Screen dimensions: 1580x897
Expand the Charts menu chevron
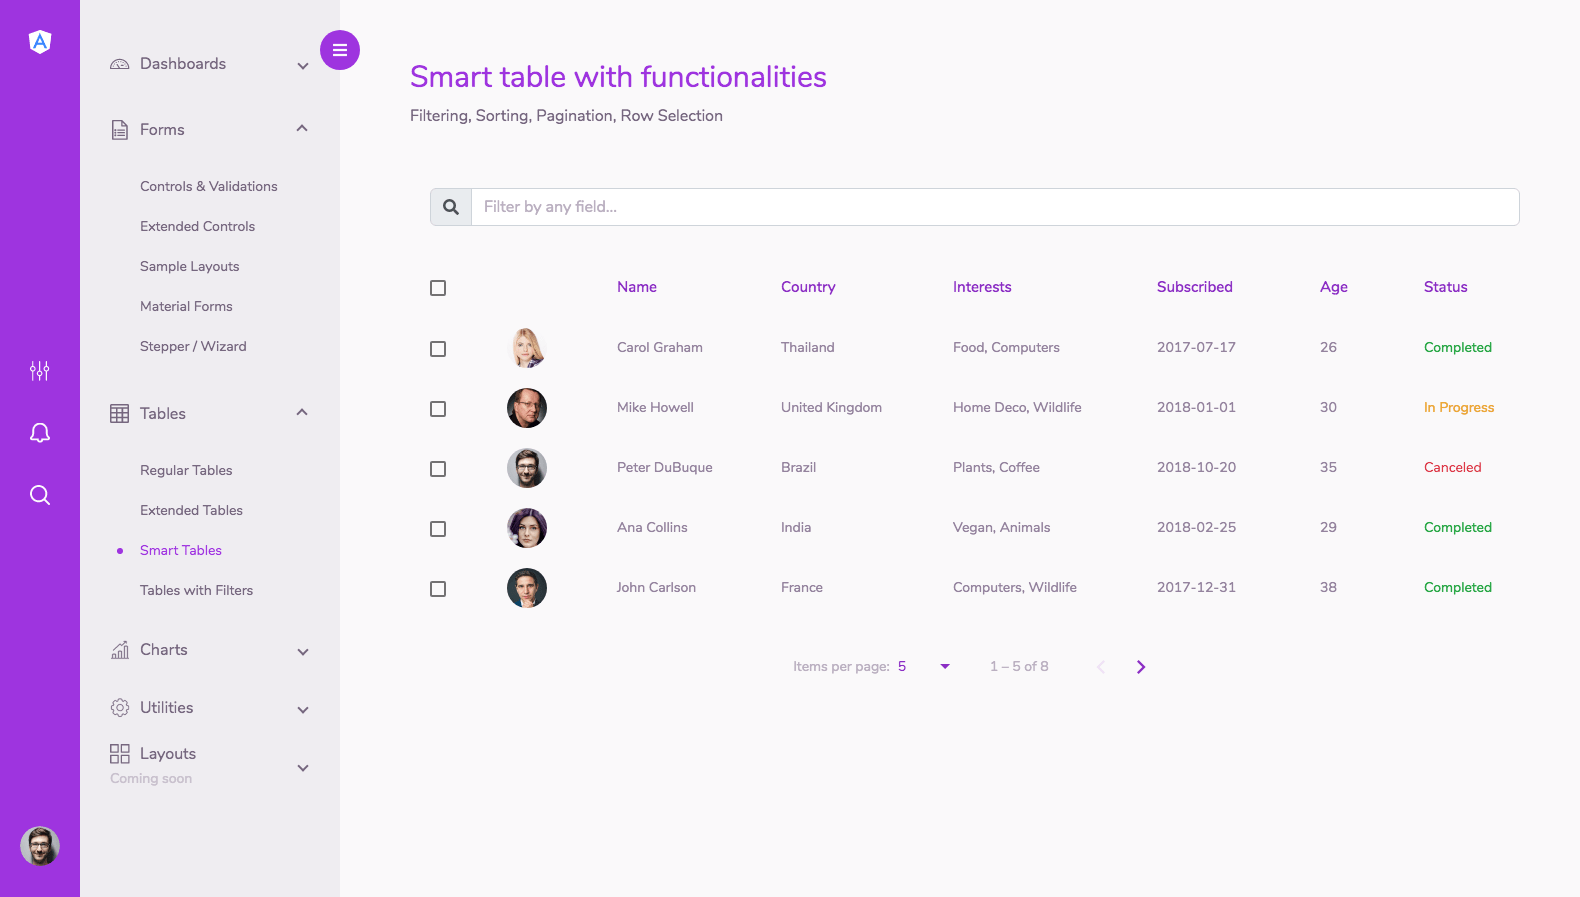click(x=303, y=652)
